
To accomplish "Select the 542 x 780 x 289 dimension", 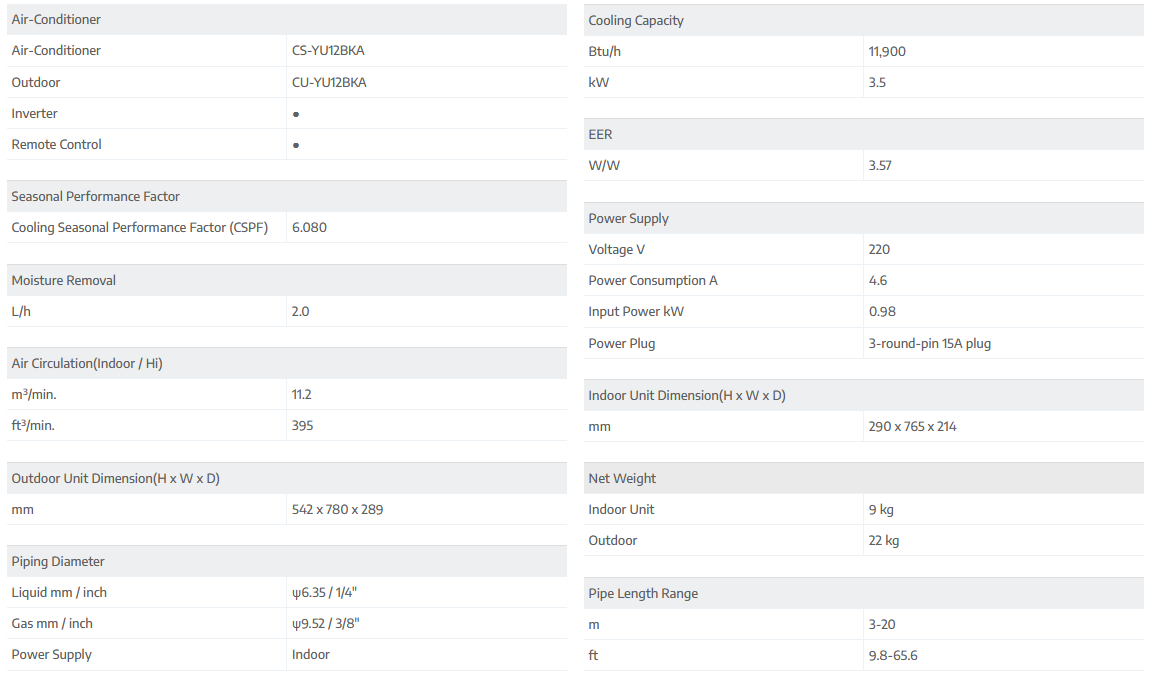I will pos(337,510).
